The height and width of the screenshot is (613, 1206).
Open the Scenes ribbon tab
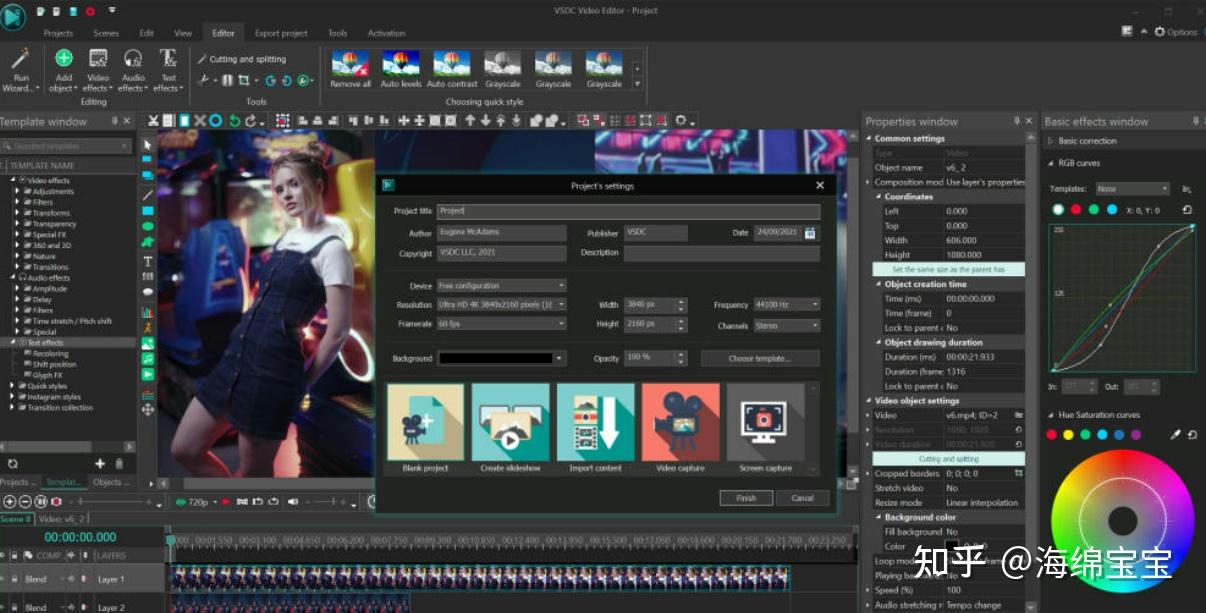coord(106,33)
